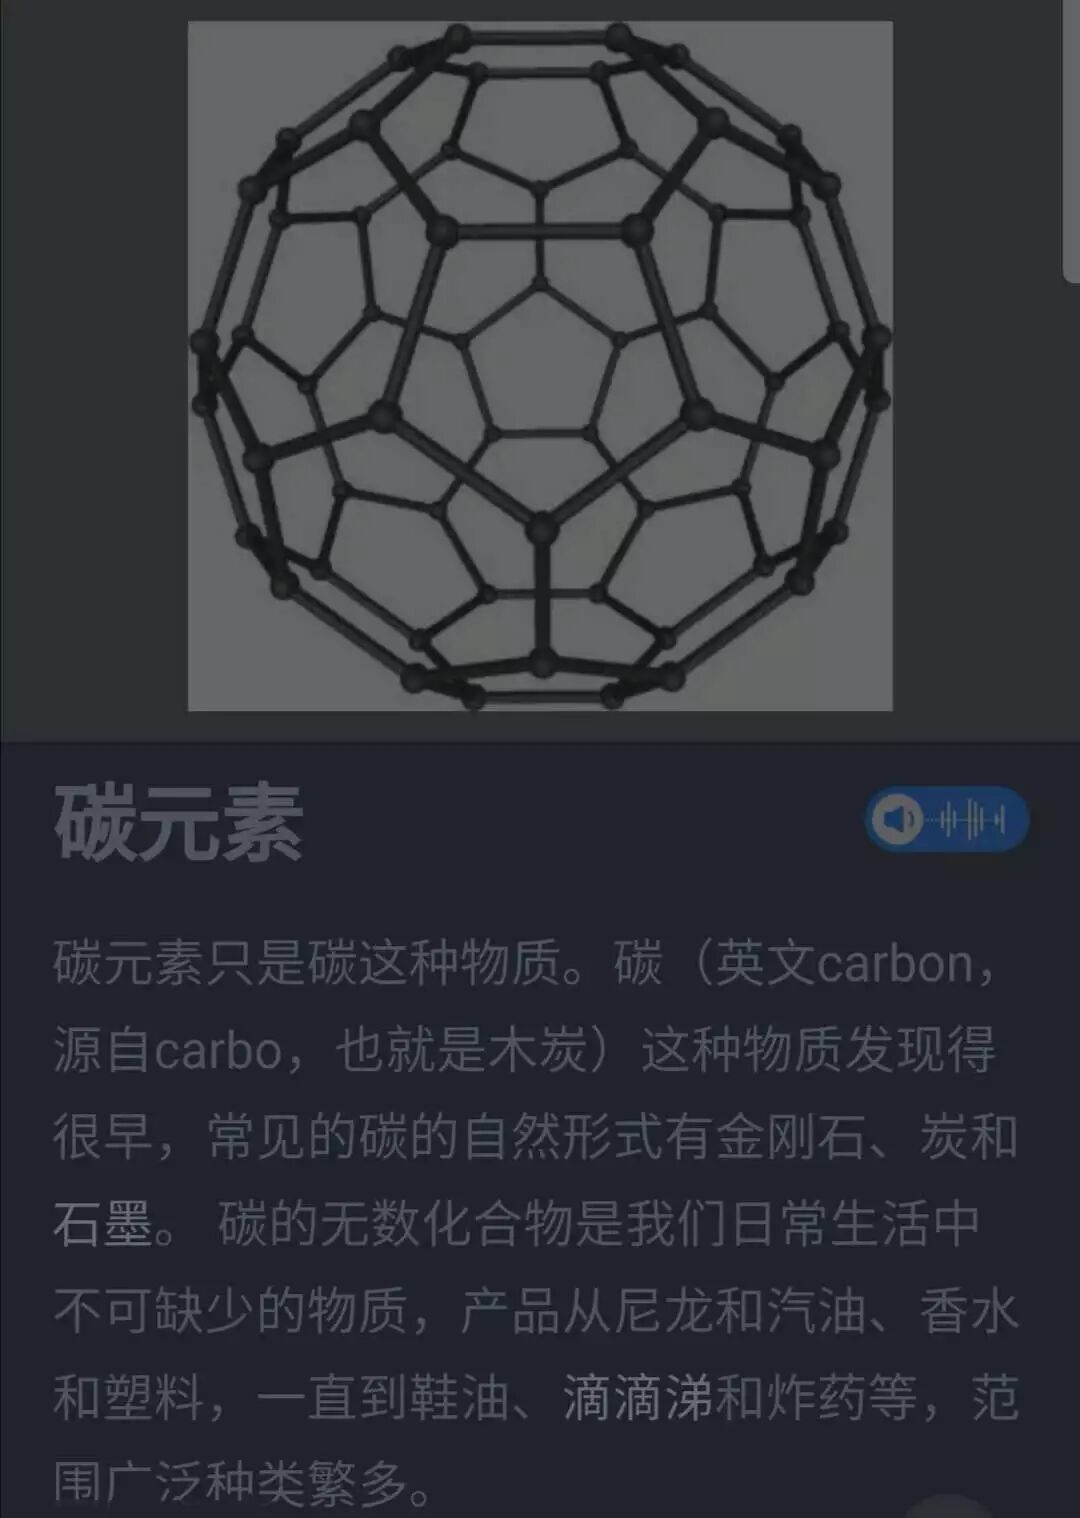Click the word carbon in the first line

896,964
